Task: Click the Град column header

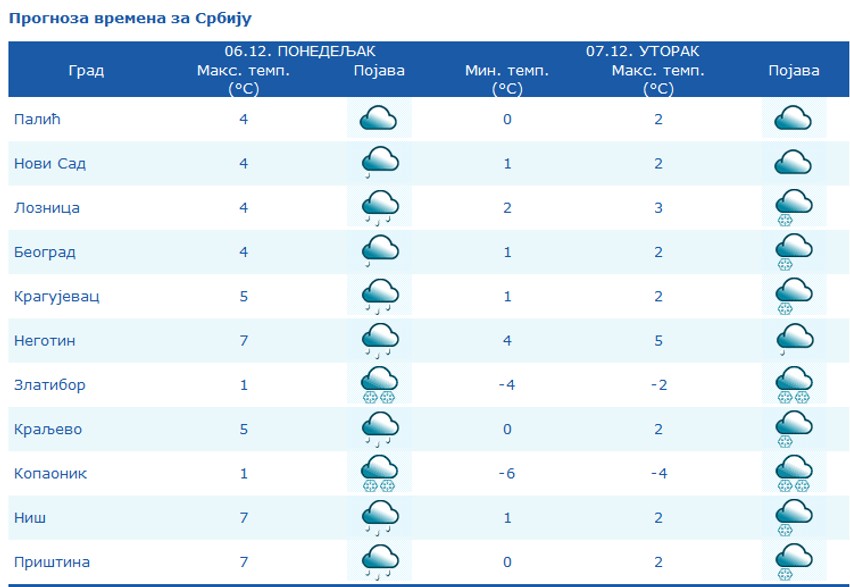Action: pos(86,70)
